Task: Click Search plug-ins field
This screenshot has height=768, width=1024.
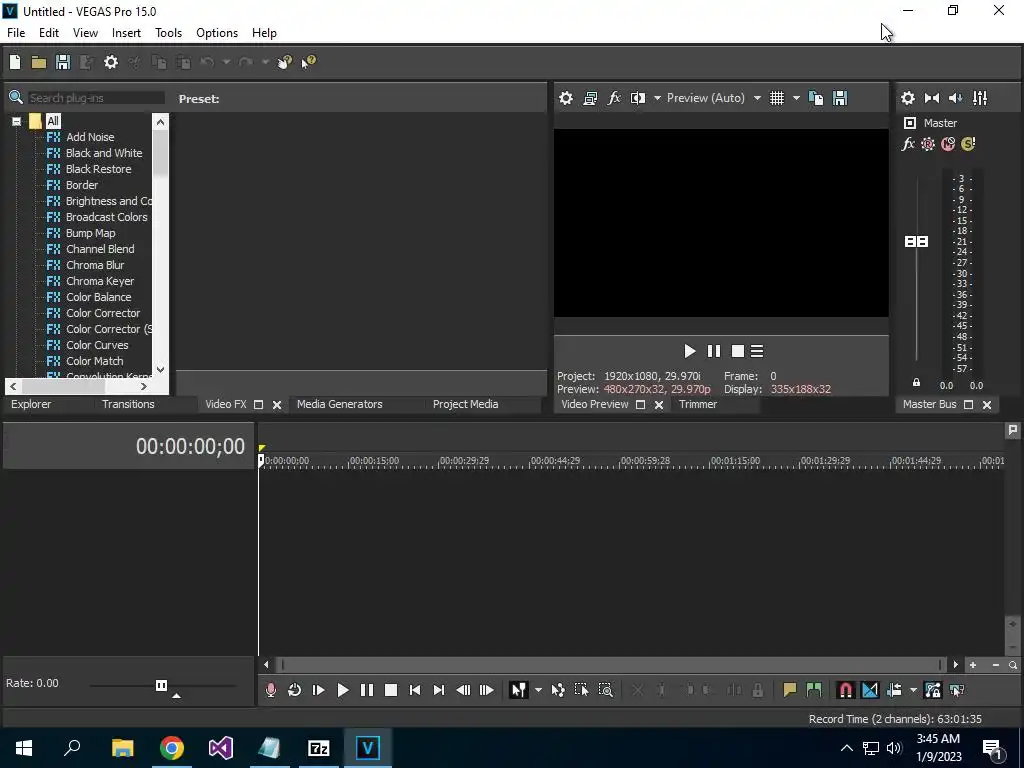Action: click(96, 98)
